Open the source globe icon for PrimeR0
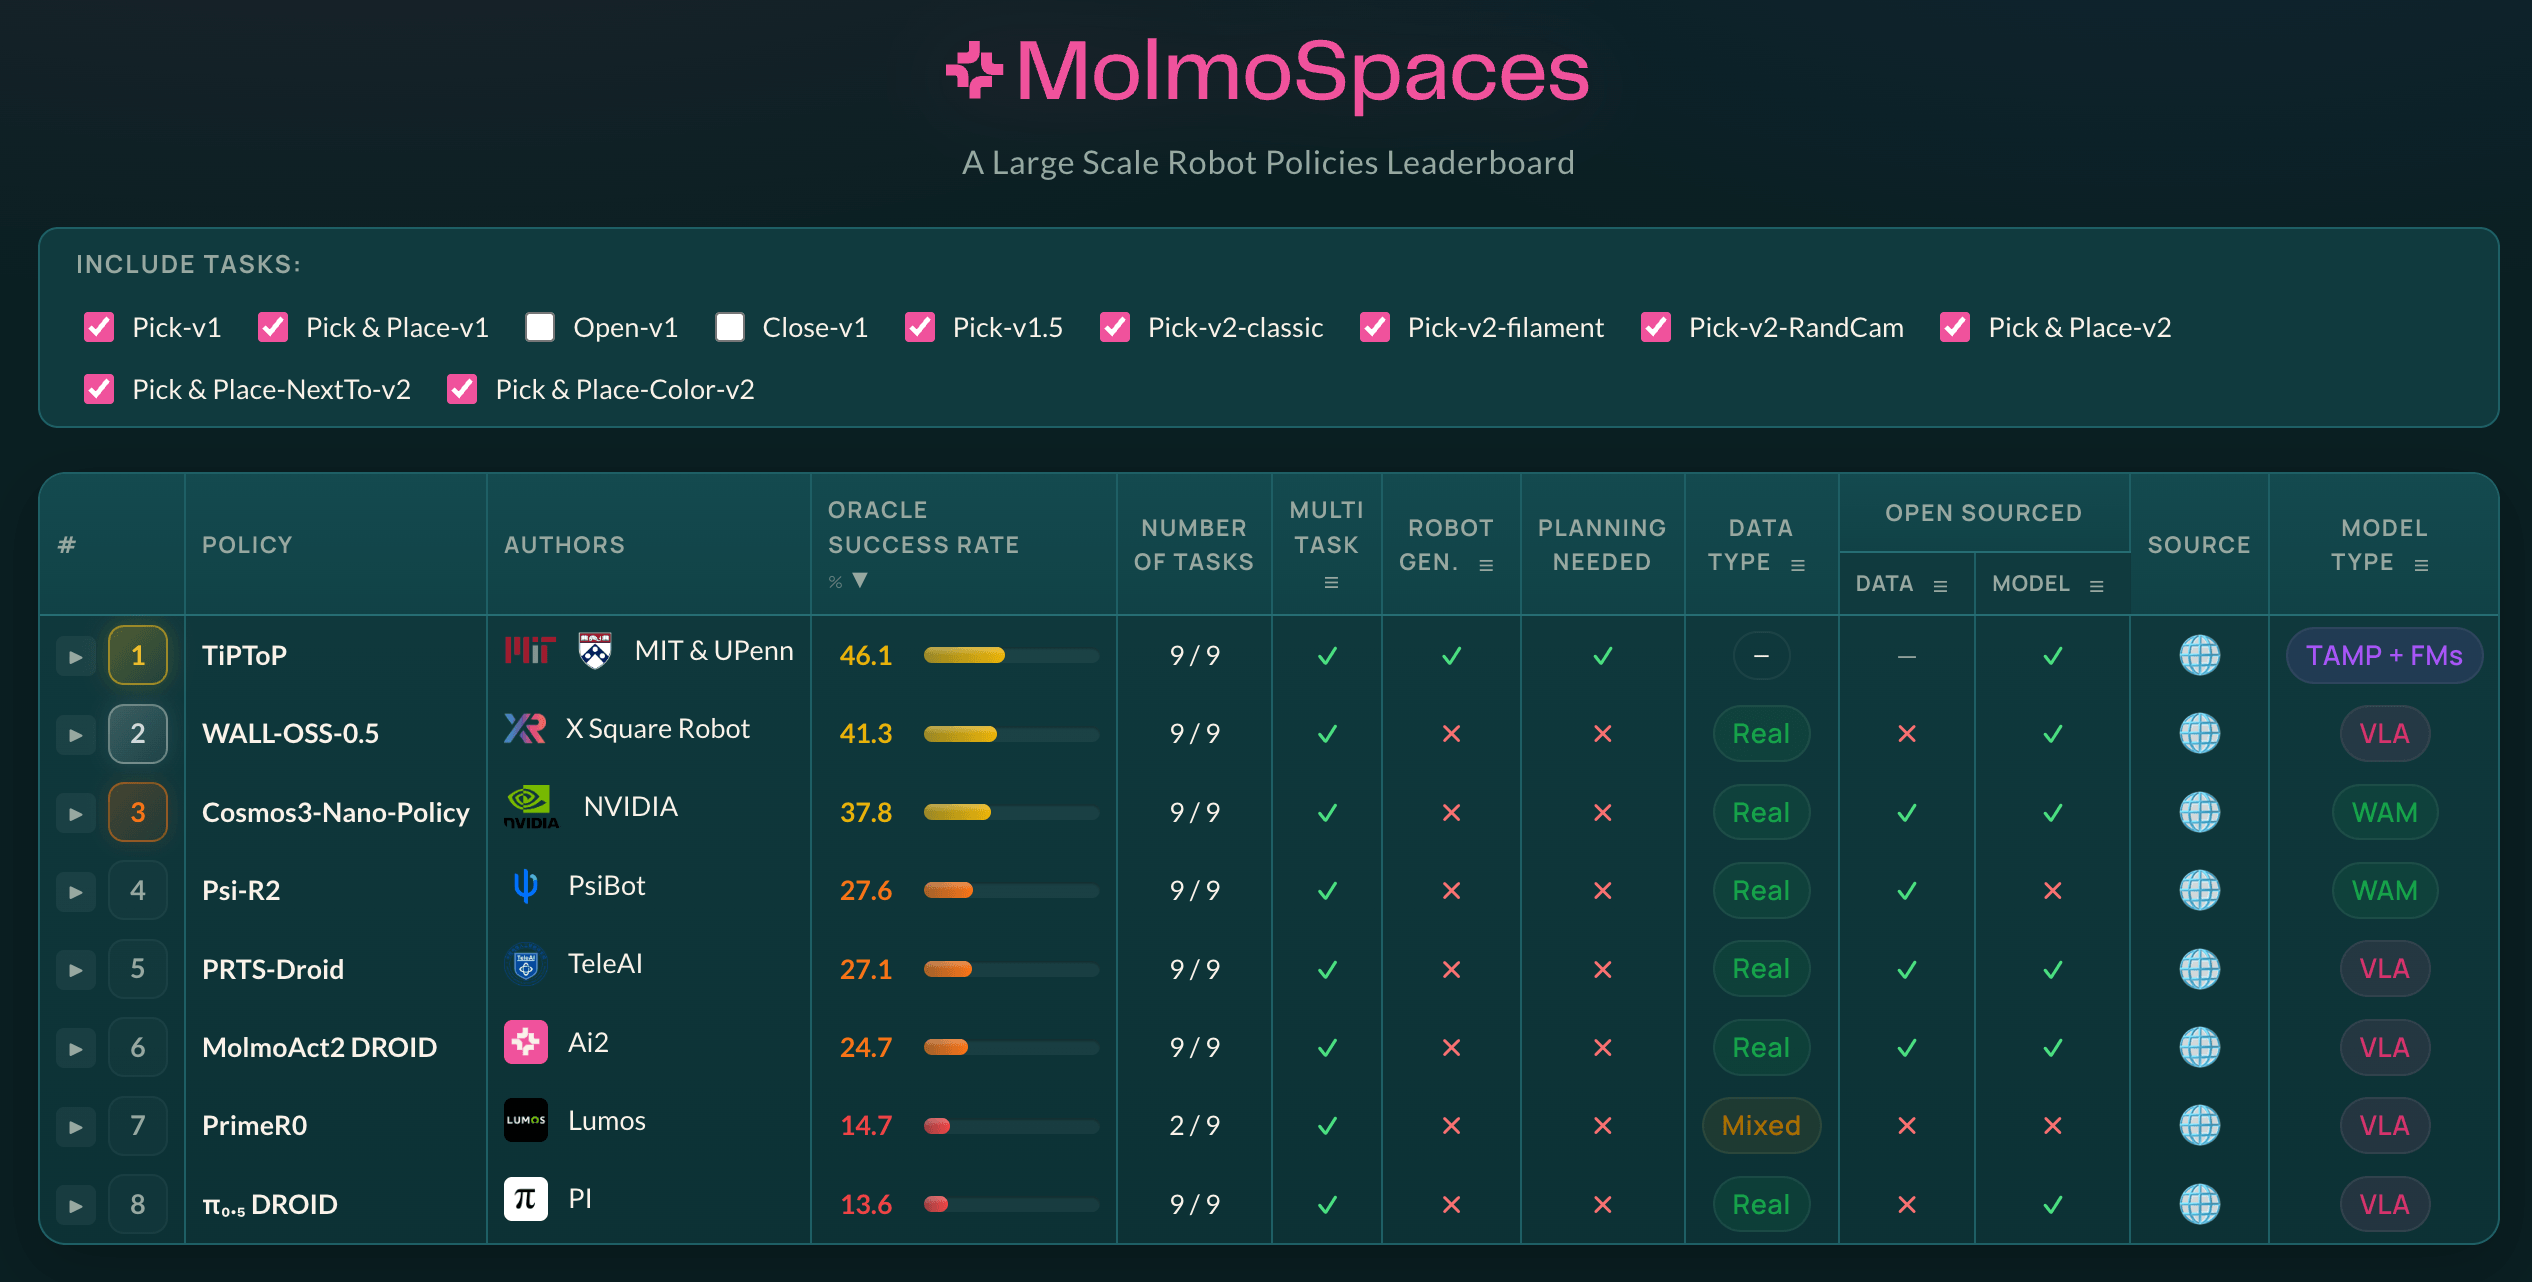 coord(2199,1125)
